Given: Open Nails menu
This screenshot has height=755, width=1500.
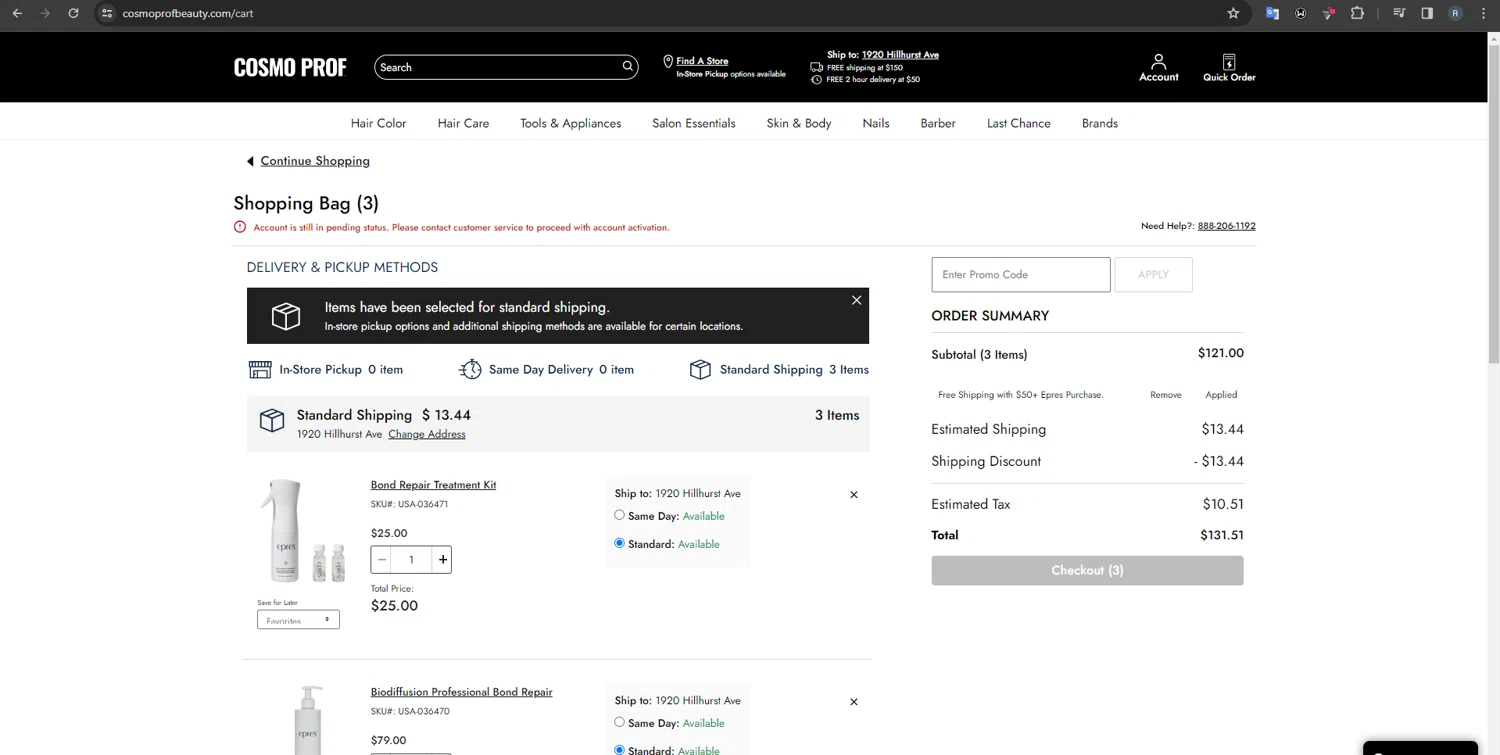Looking at the screenshot, I should coord(876,123).
